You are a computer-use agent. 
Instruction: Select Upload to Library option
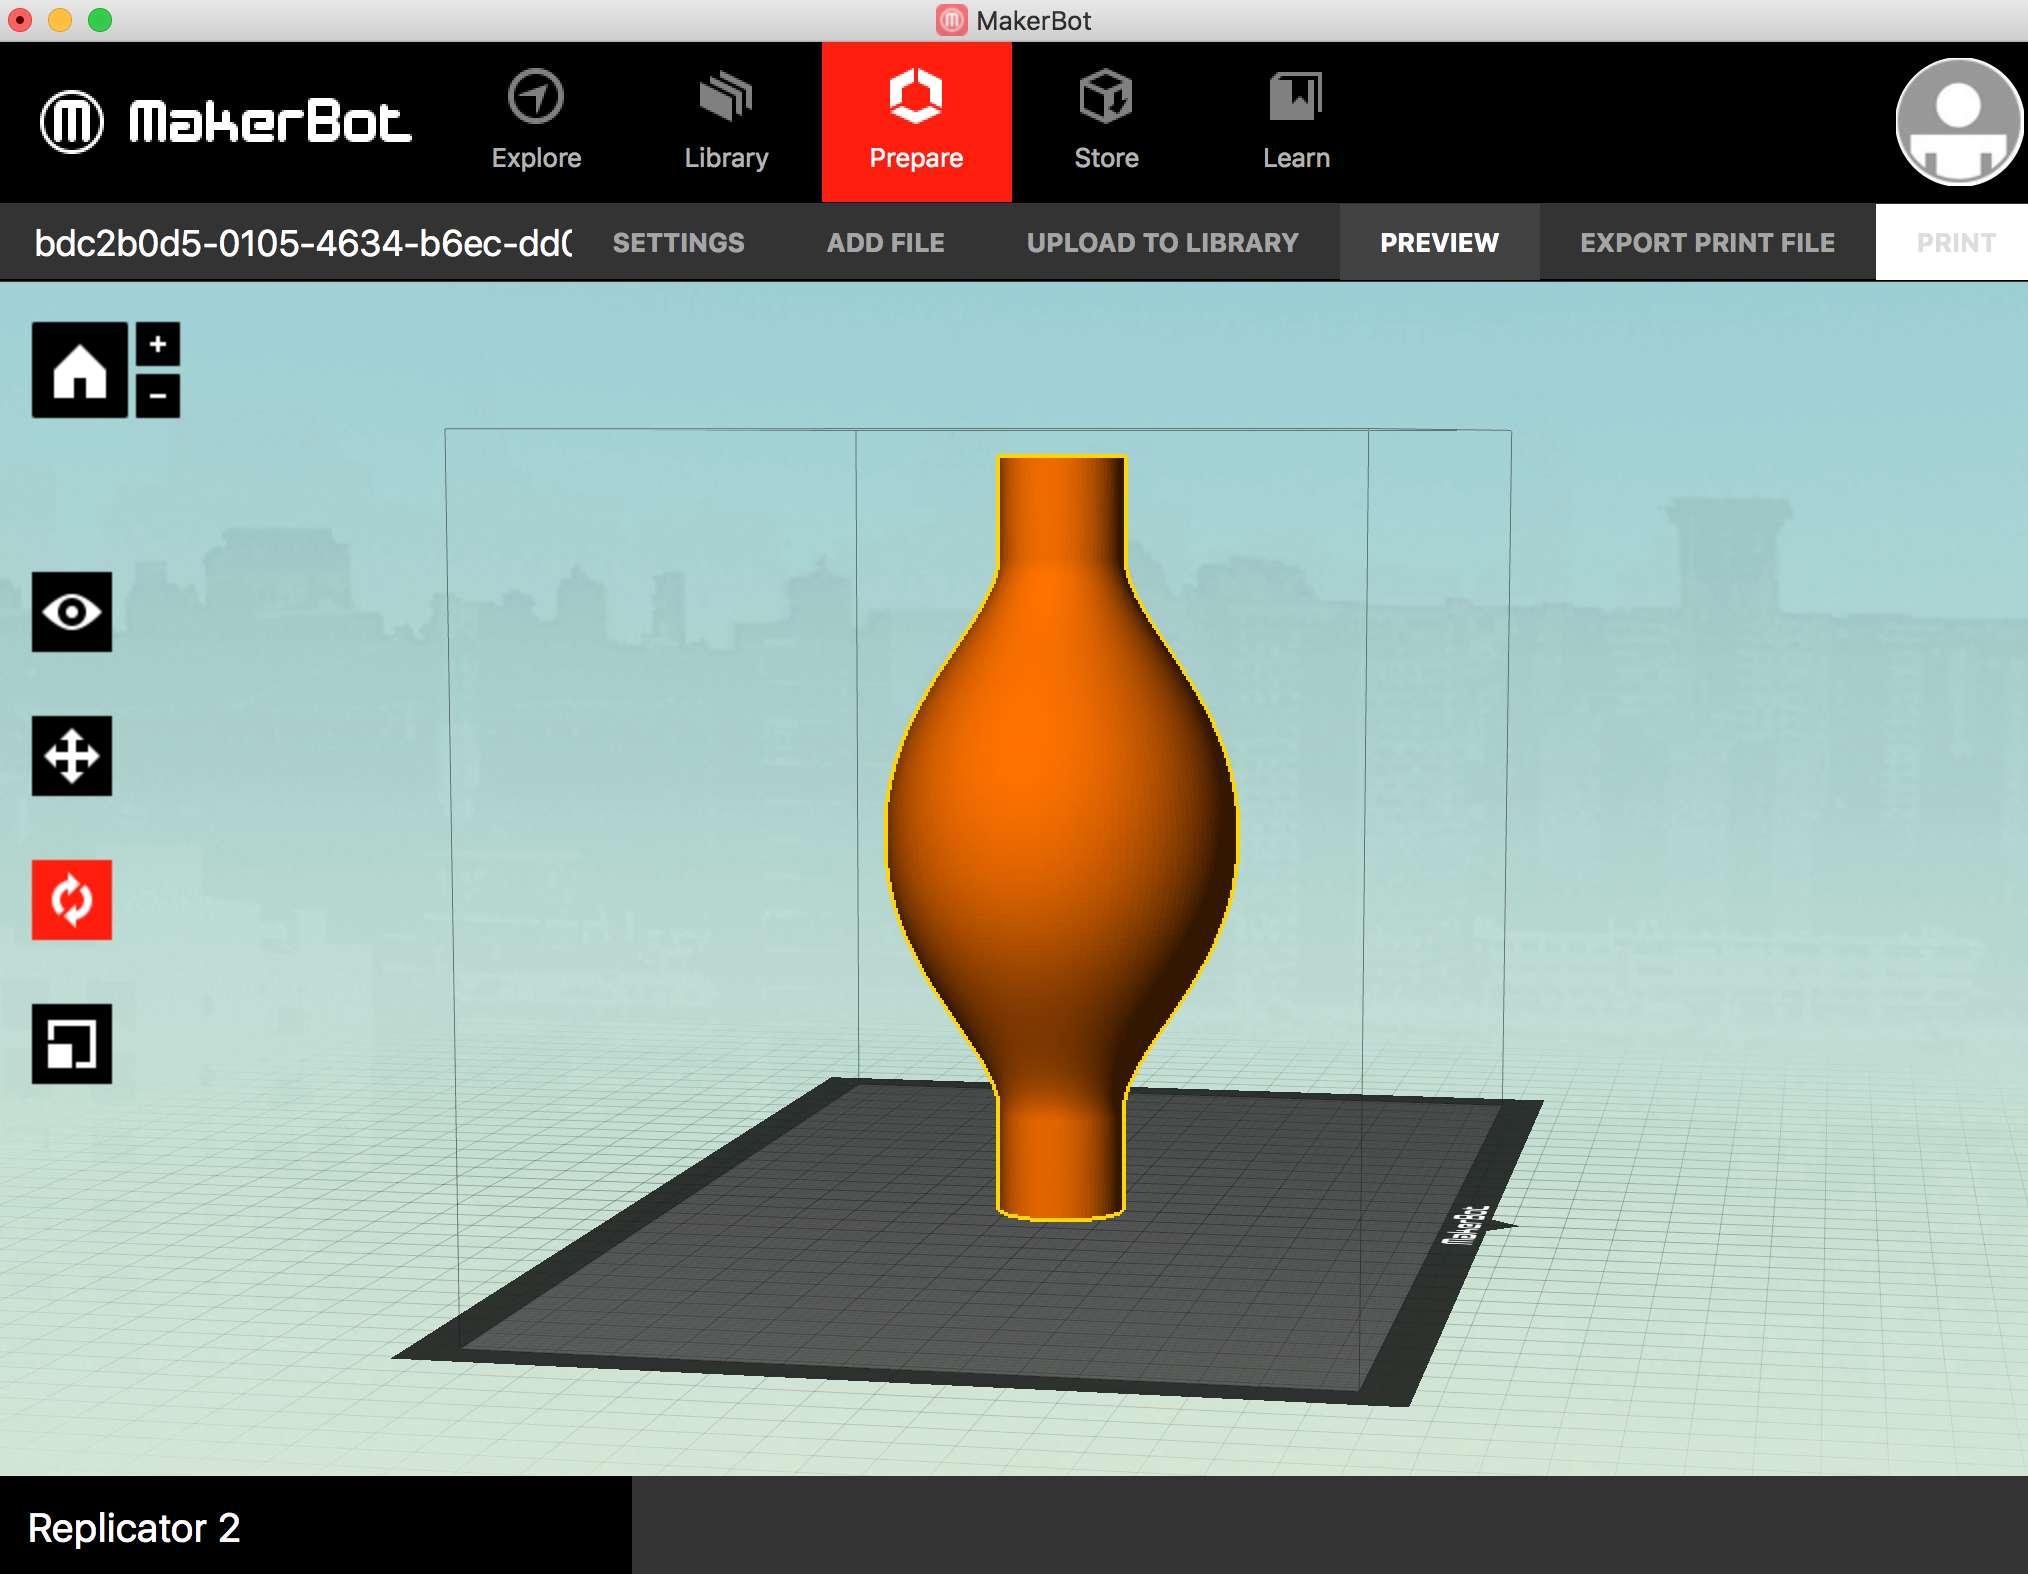pyautogui.click(x=1164, y=242)
